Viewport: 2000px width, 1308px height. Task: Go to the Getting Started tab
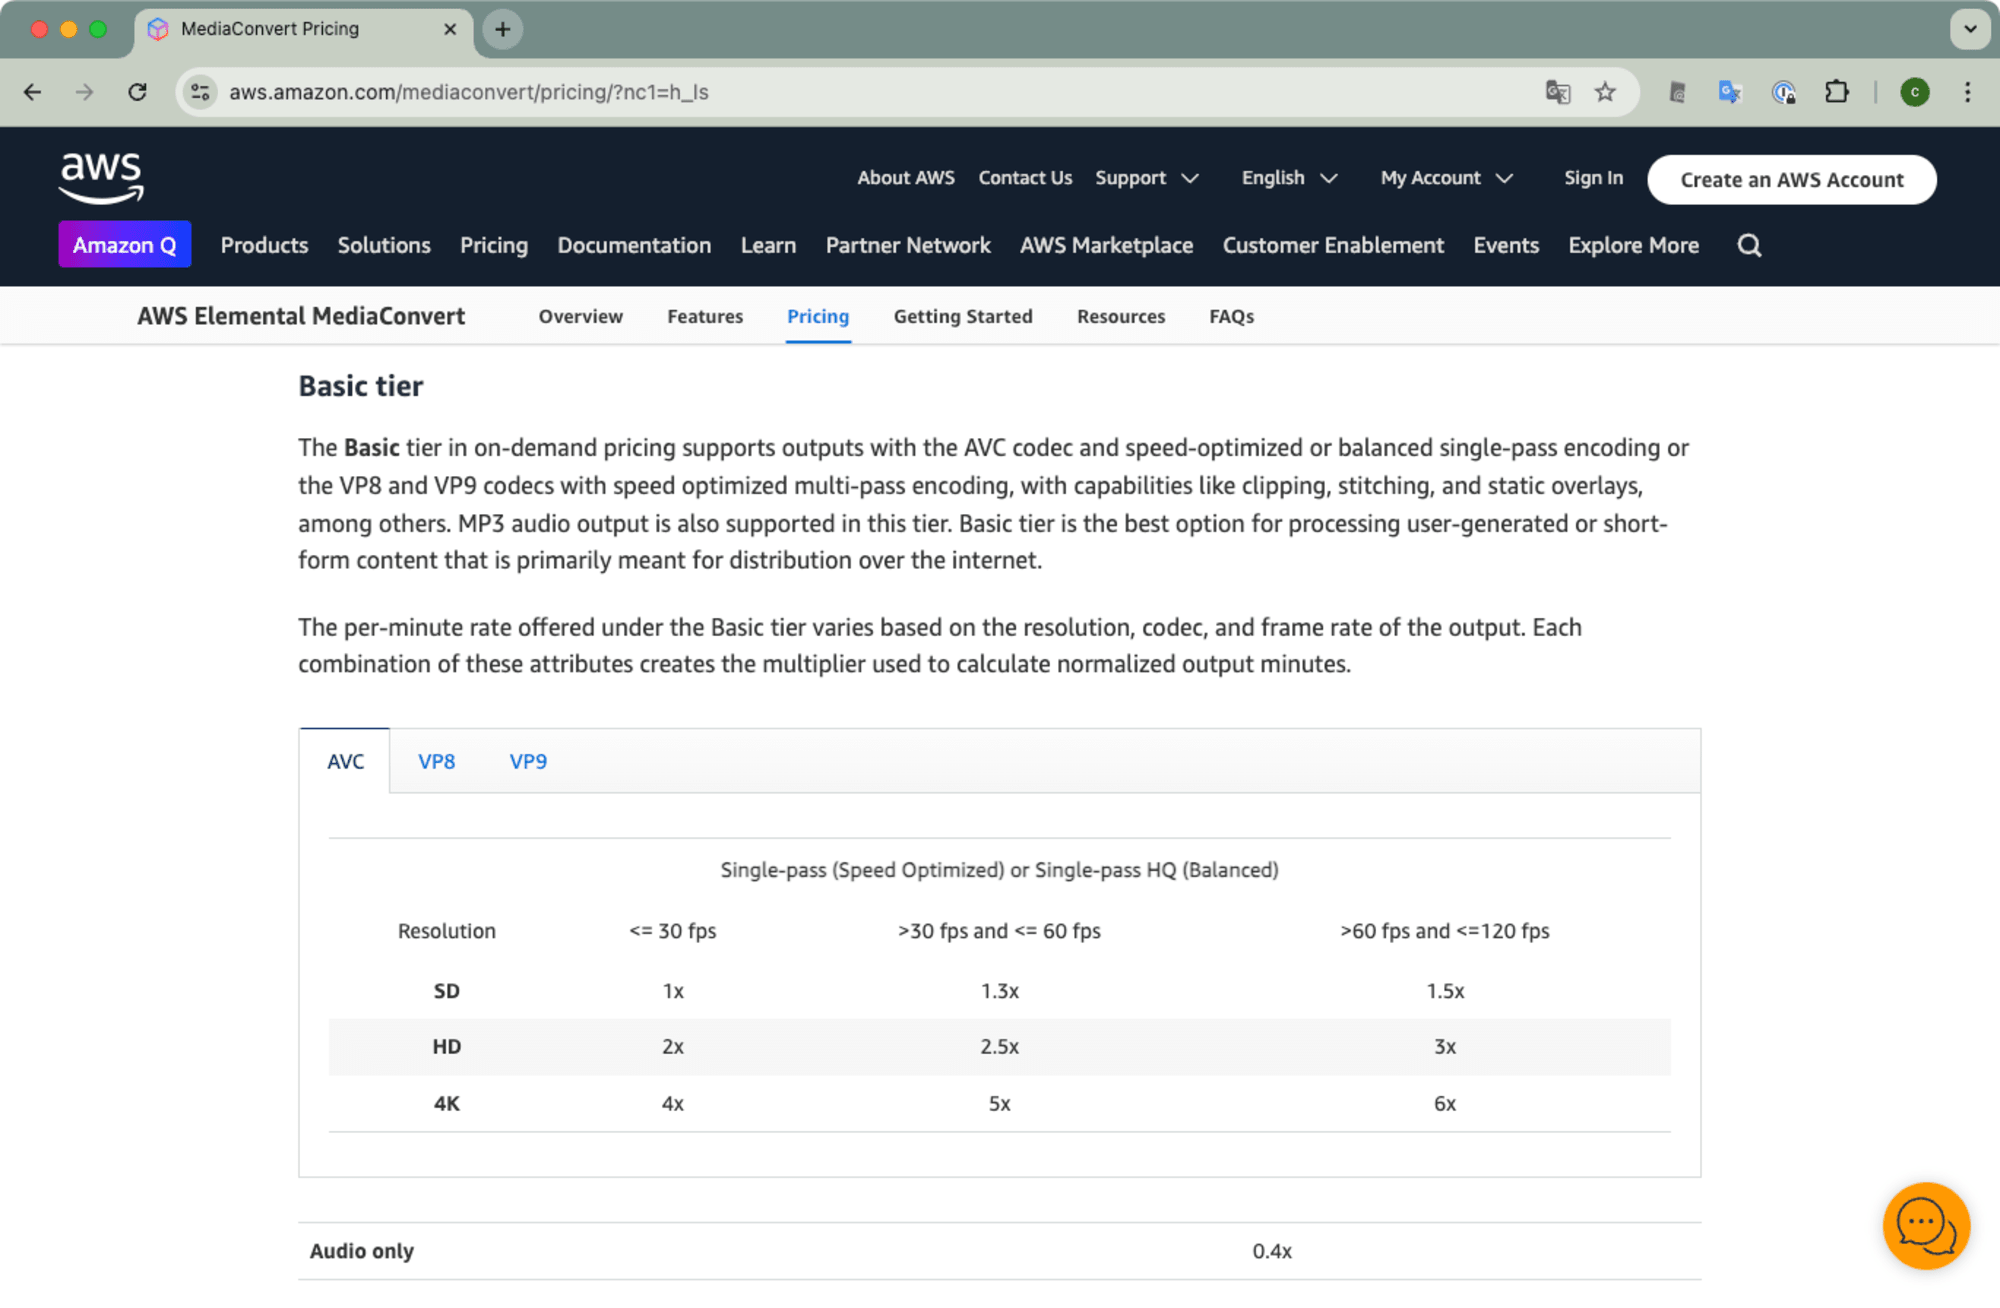tap(963, 316)
